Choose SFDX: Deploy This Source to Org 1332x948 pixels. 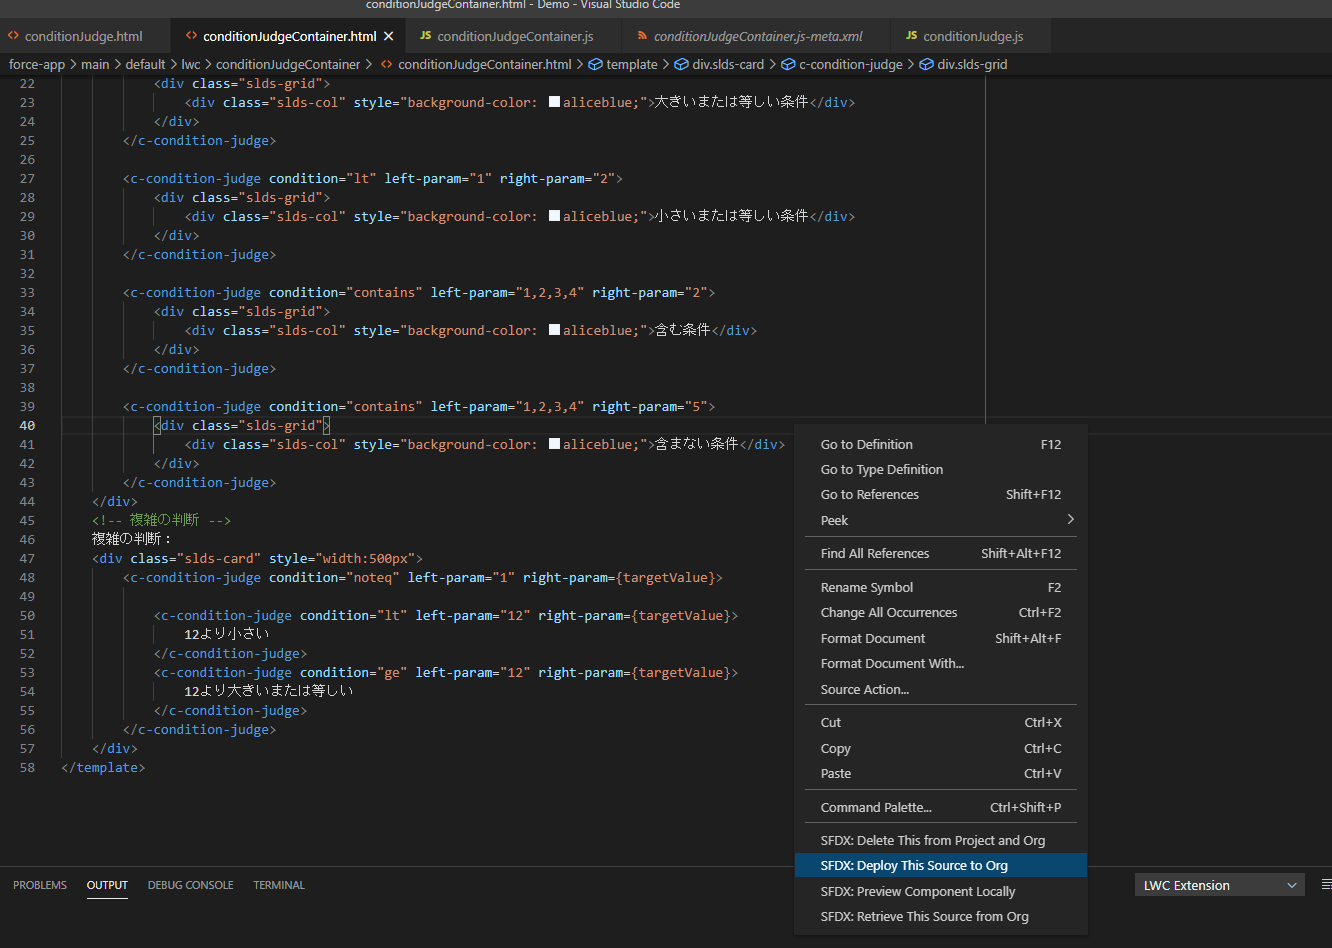[x=941, y=865]
